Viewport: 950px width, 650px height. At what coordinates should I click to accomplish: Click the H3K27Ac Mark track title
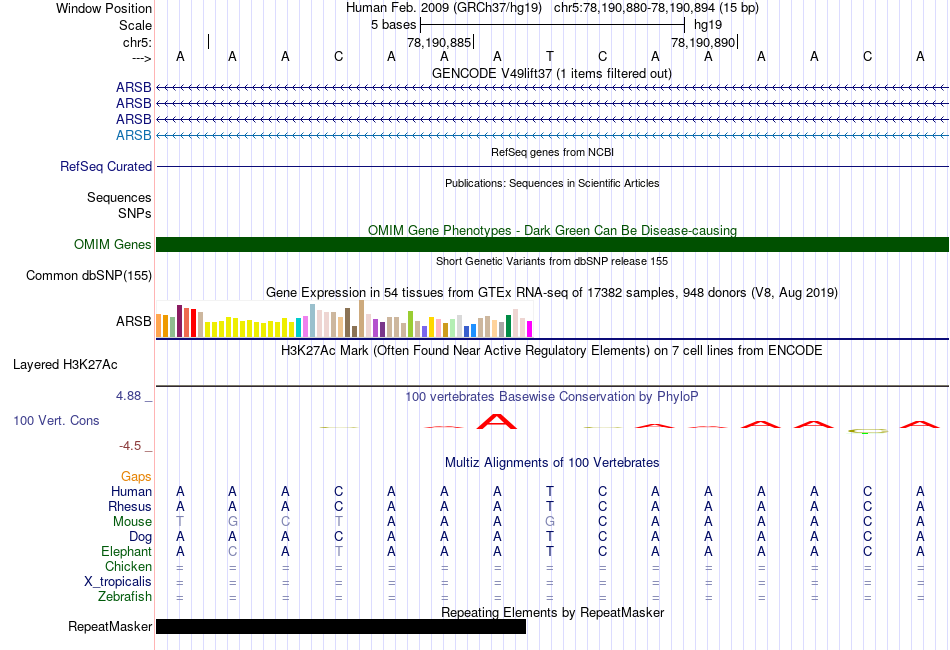tap(552, 350)
